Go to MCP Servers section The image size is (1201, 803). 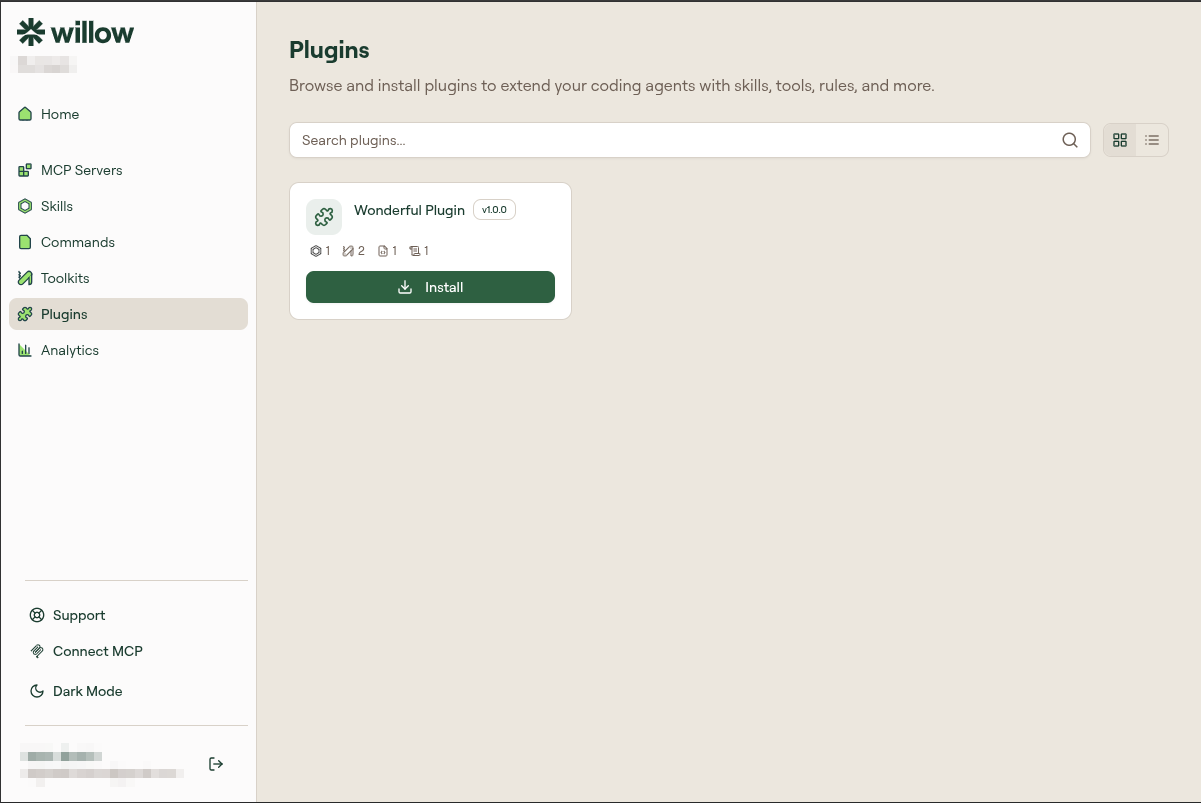(128, 170)
